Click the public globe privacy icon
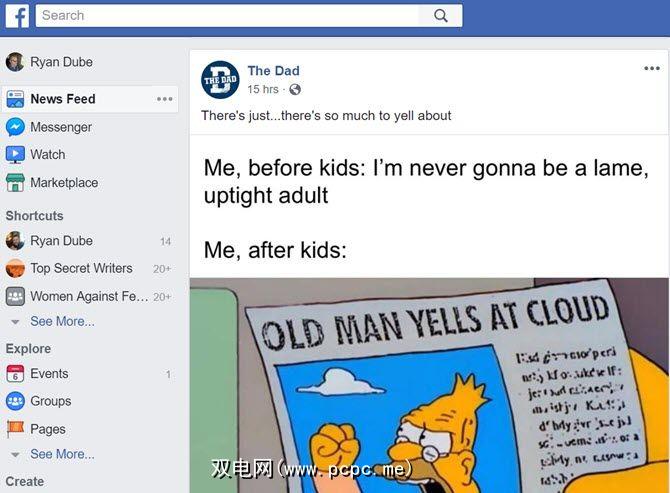 (x=295, y=89)
